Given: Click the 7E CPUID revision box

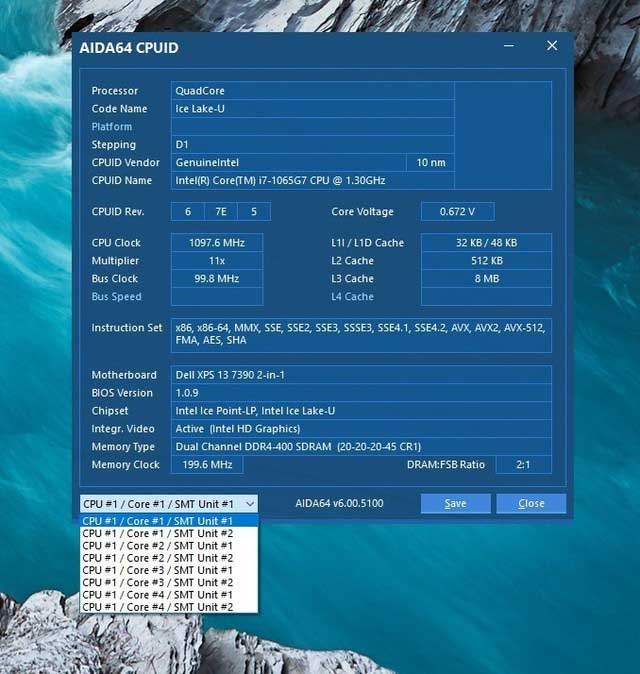Looking at the screenshot, I should pyautogui.click(x=221, y=211).
